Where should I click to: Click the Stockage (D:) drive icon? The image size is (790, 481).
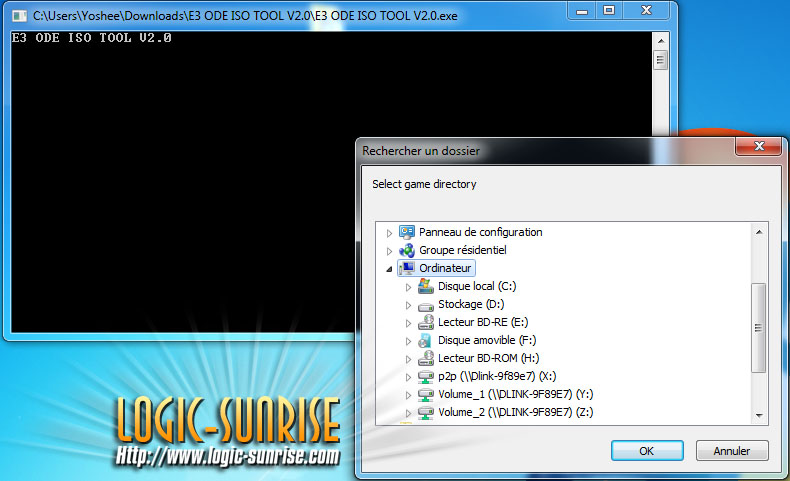pos(426,305)
